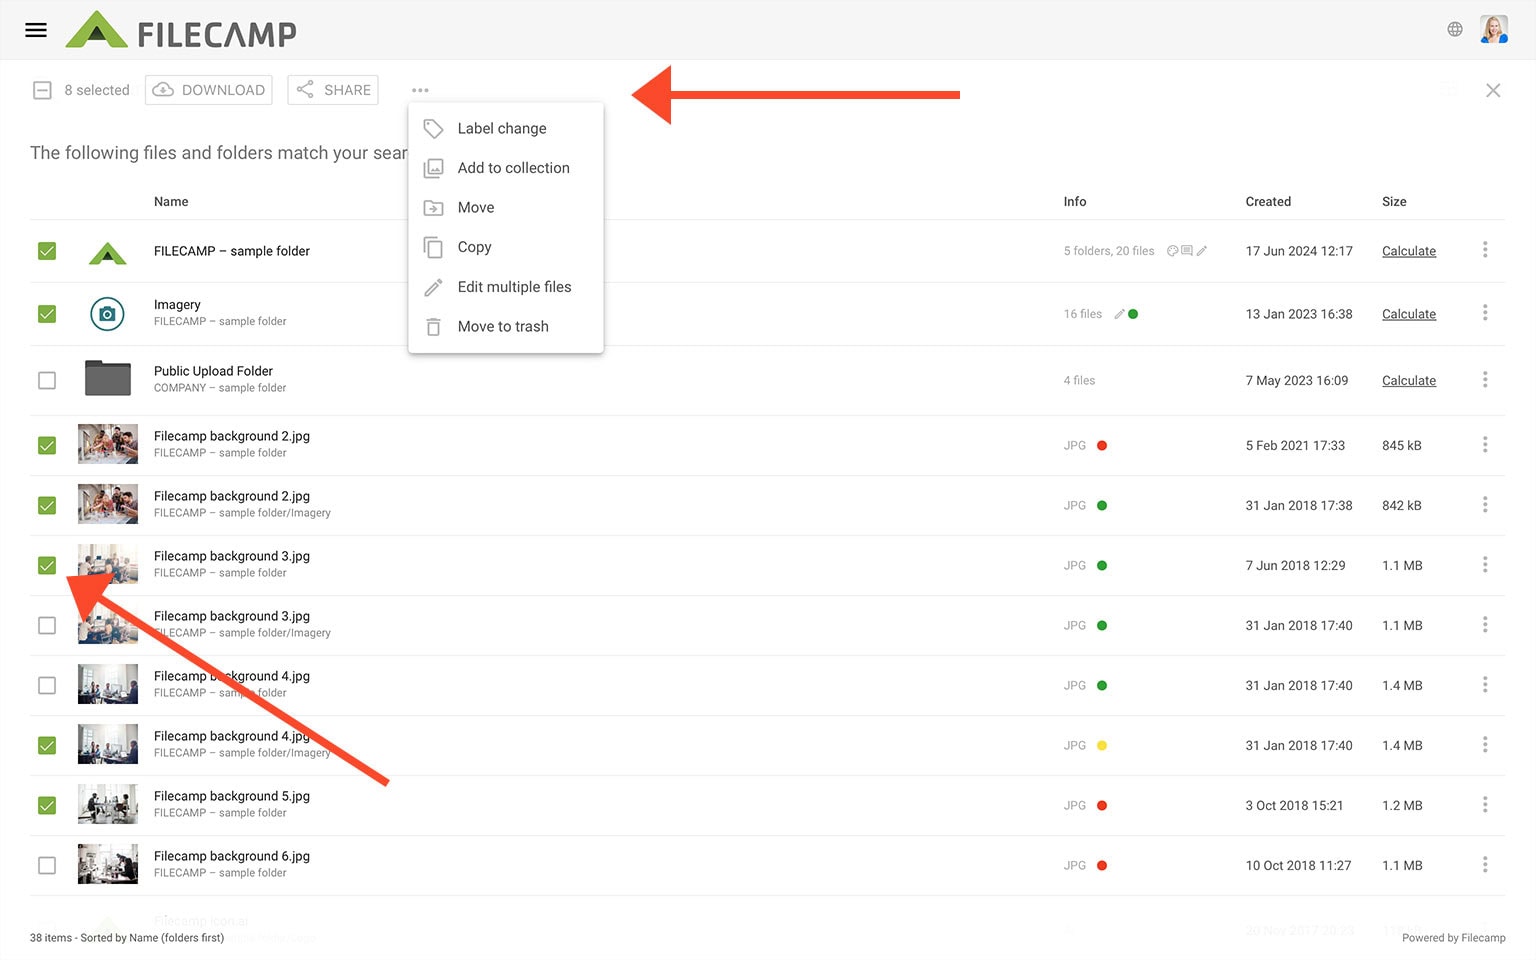Open options menu for FILECAMP – sample folder row
Screen dimensions: 1536x960
(1485, 249)
